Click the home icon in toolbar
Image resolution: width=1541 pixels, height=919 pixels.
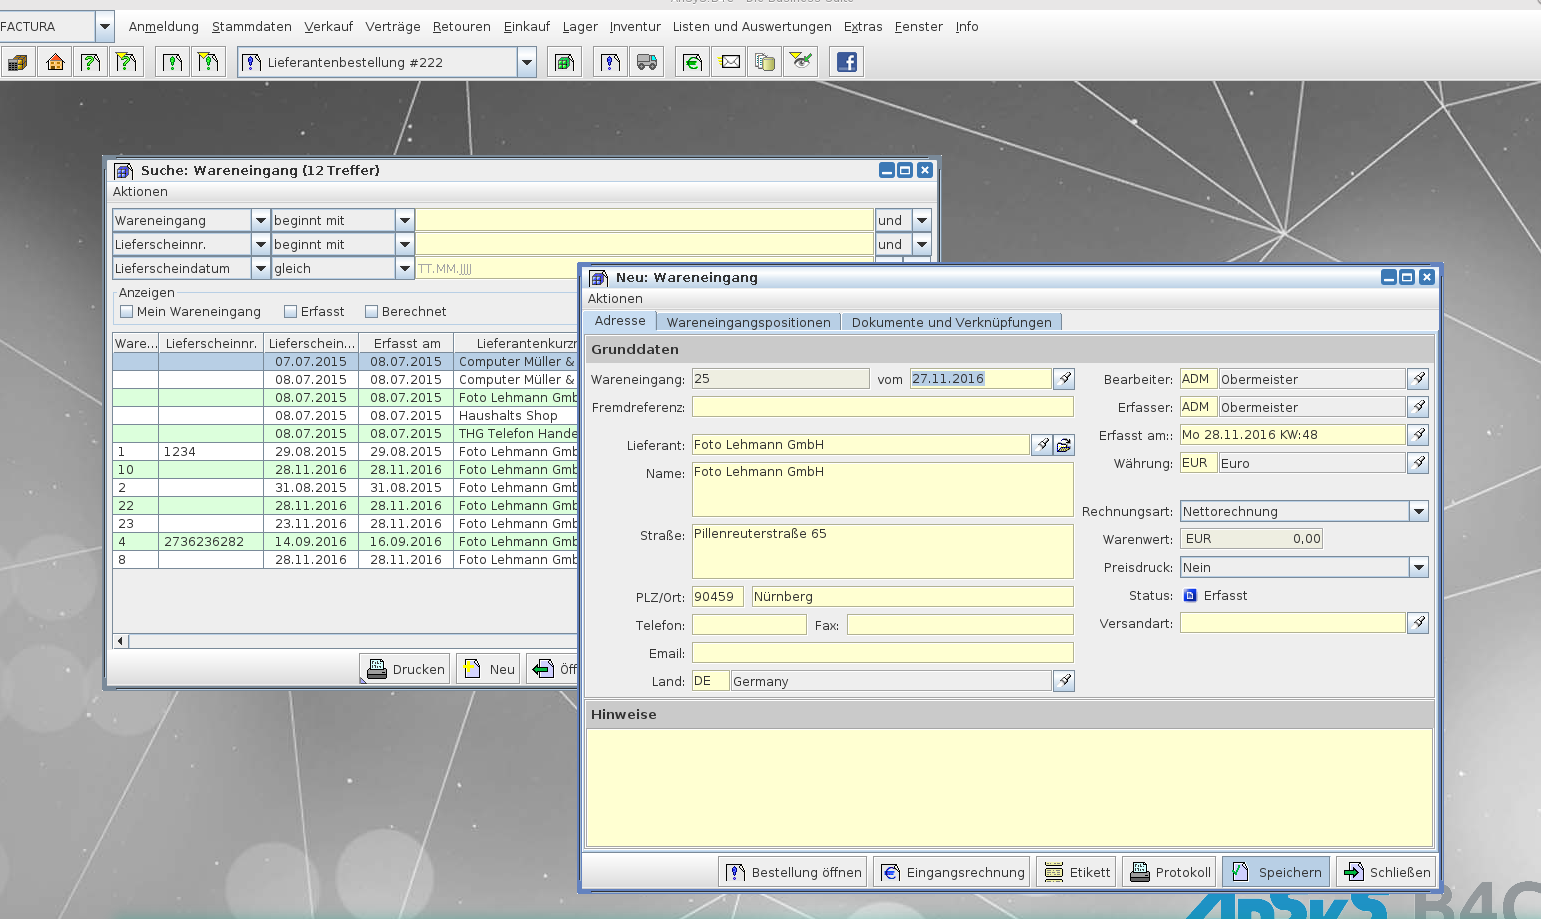55,62
